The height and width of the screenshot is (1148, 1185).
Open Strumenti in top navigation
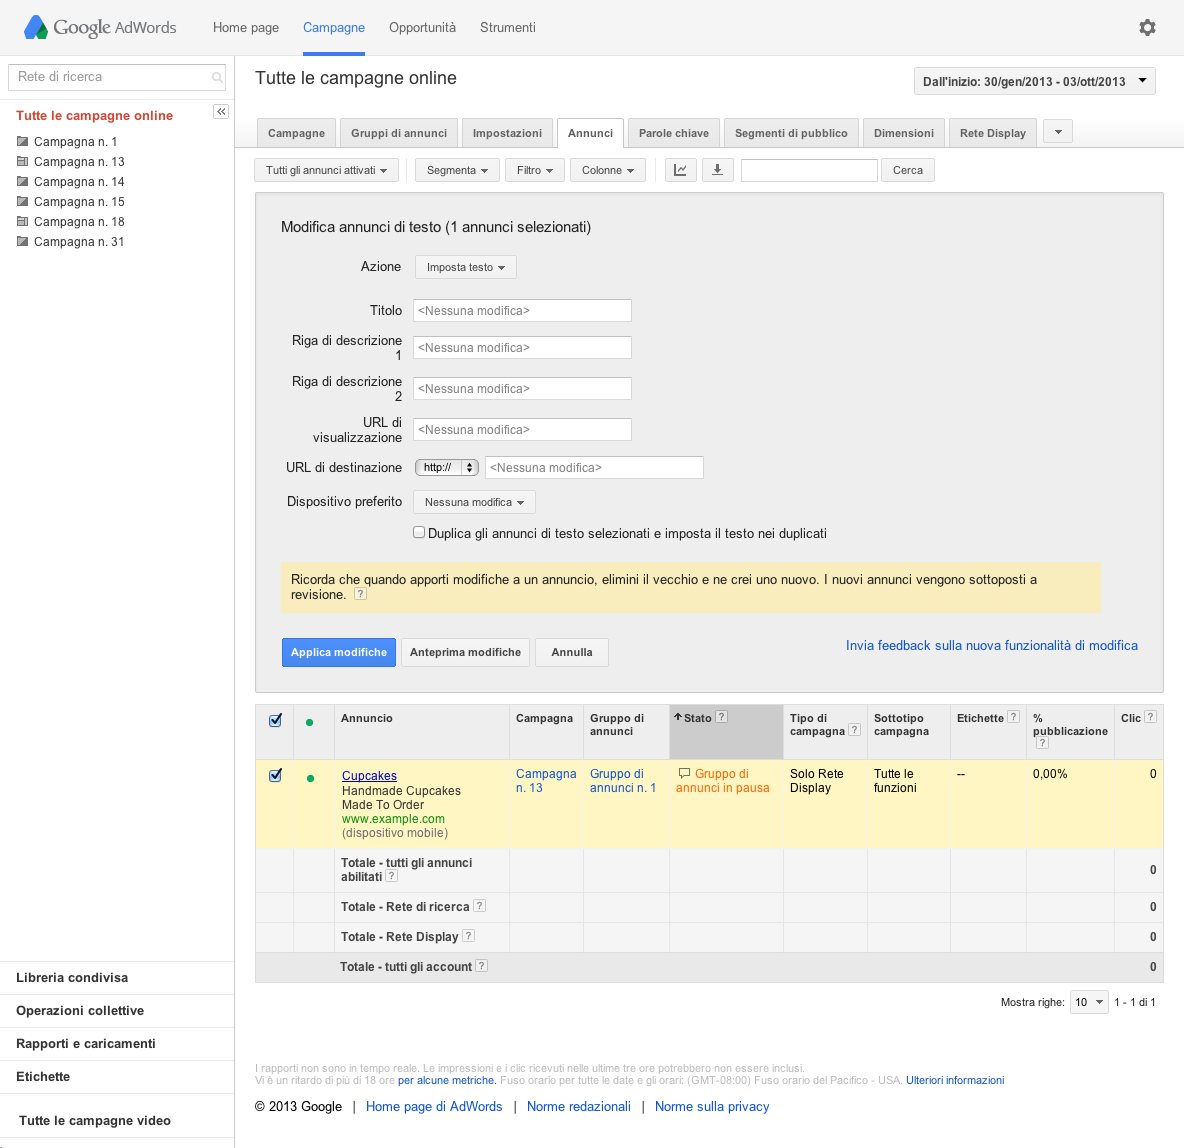tap(508, 27)
